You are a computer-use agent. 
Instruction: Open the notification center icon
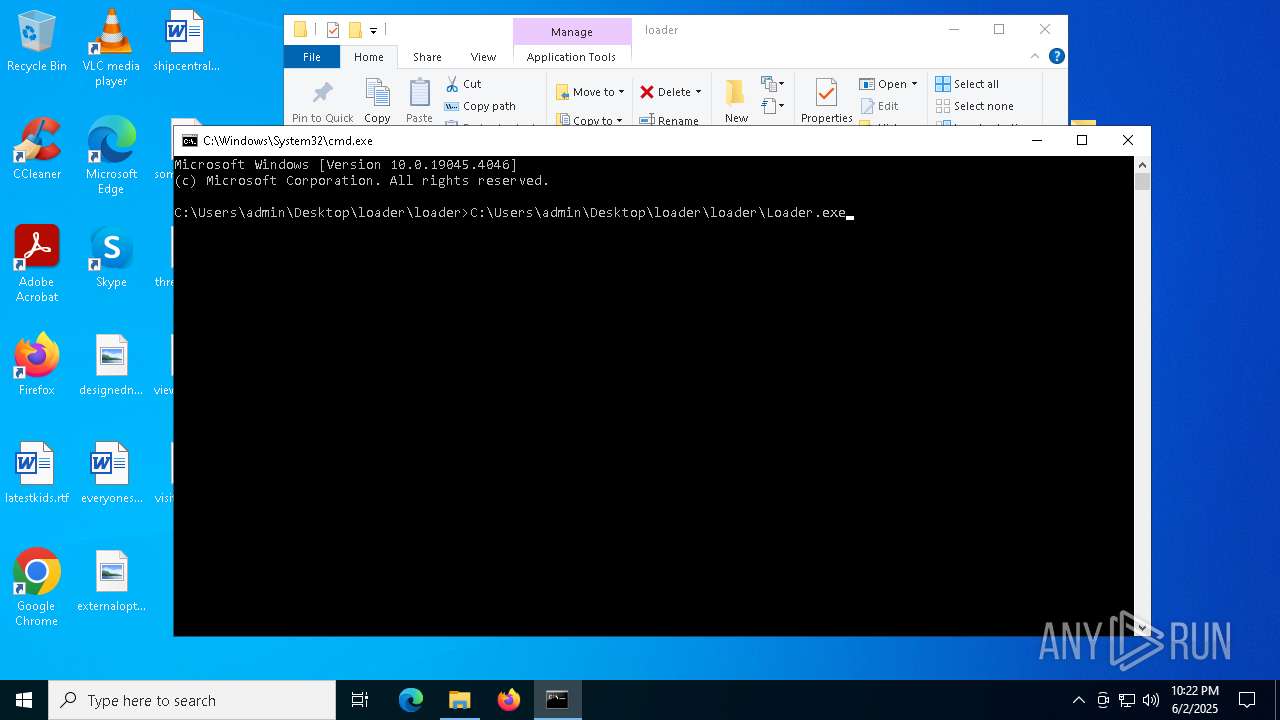coord(1247,700)
